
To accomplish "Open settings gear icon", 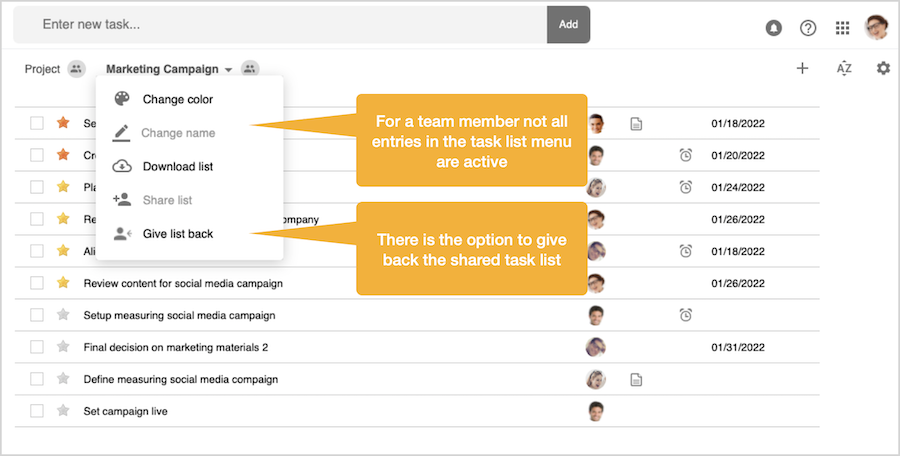I will click(883, 68).
